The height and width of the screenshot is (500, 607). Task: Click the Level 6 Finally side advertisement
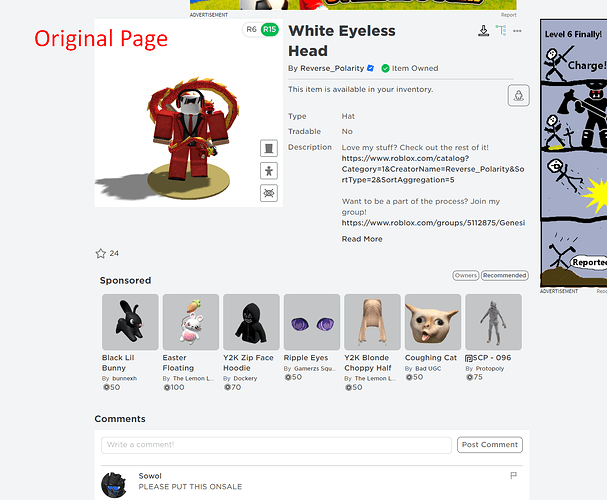pyautogui.click(x=574, y=153)
